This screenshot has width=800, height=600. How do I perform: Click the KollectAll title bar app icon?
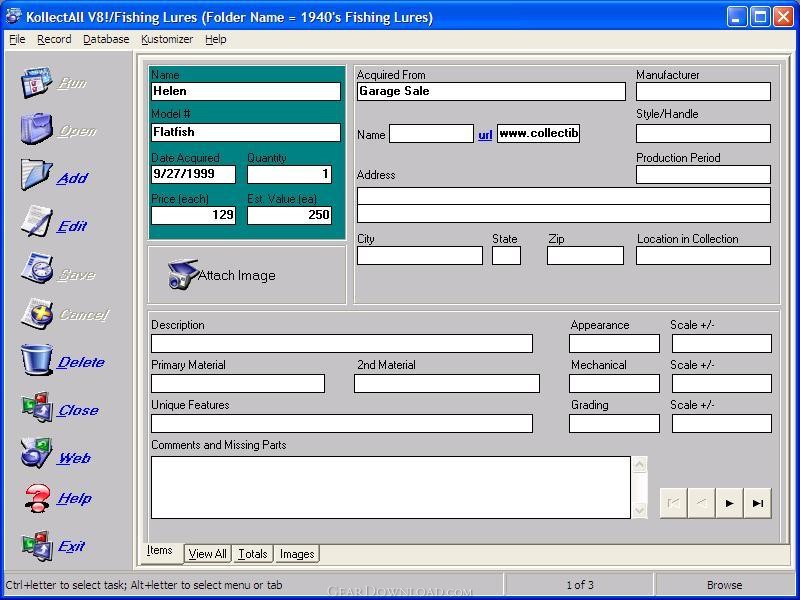14,16
